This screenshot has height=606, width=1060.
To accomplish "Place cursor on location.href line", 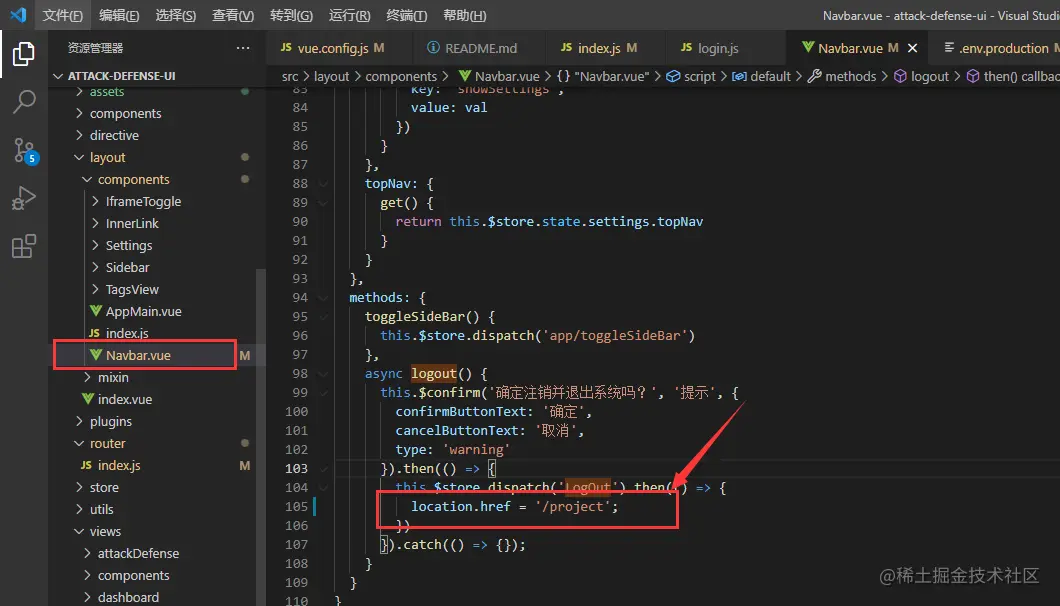I will [514, 506].
